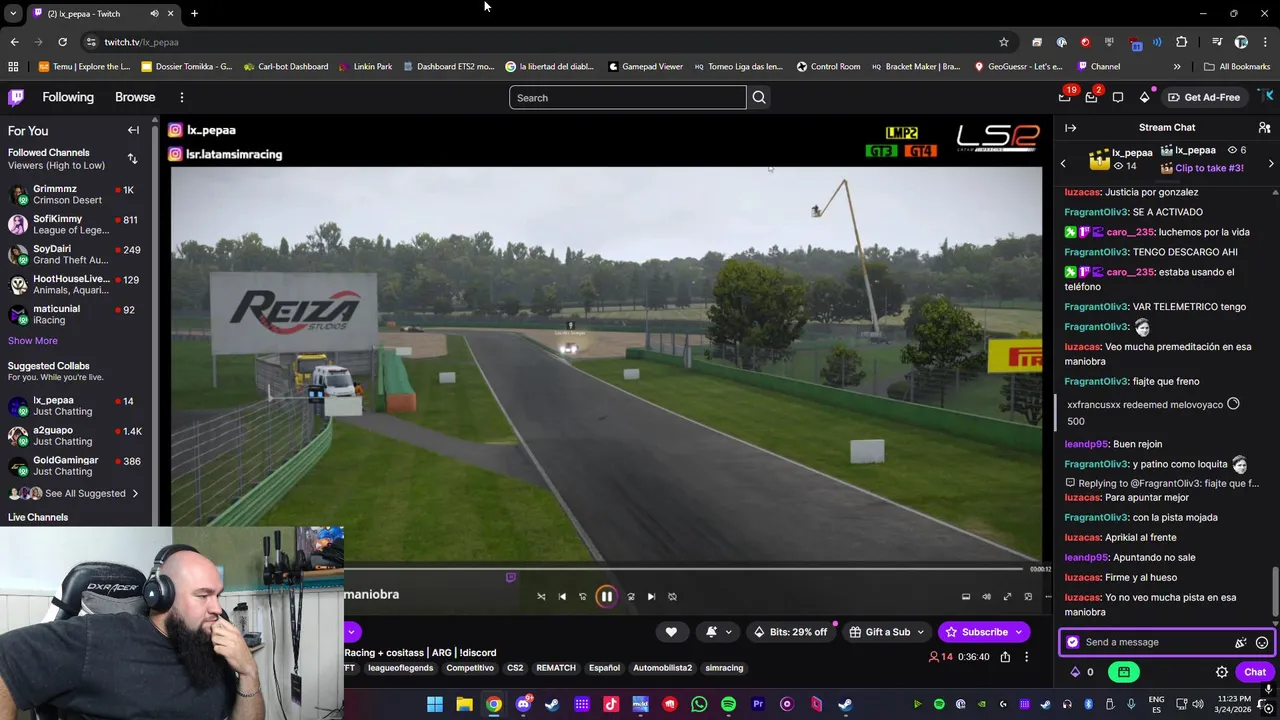Click the Get Ad-Free button

coord(1204,97)
